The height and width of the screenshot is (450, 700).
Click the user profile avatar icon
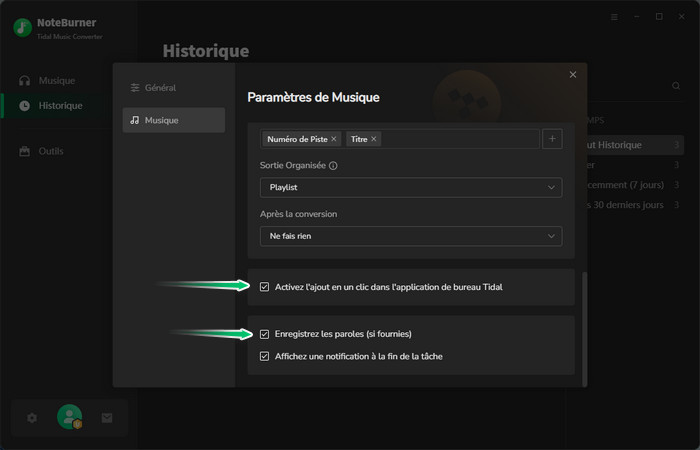tap(69, 417)
